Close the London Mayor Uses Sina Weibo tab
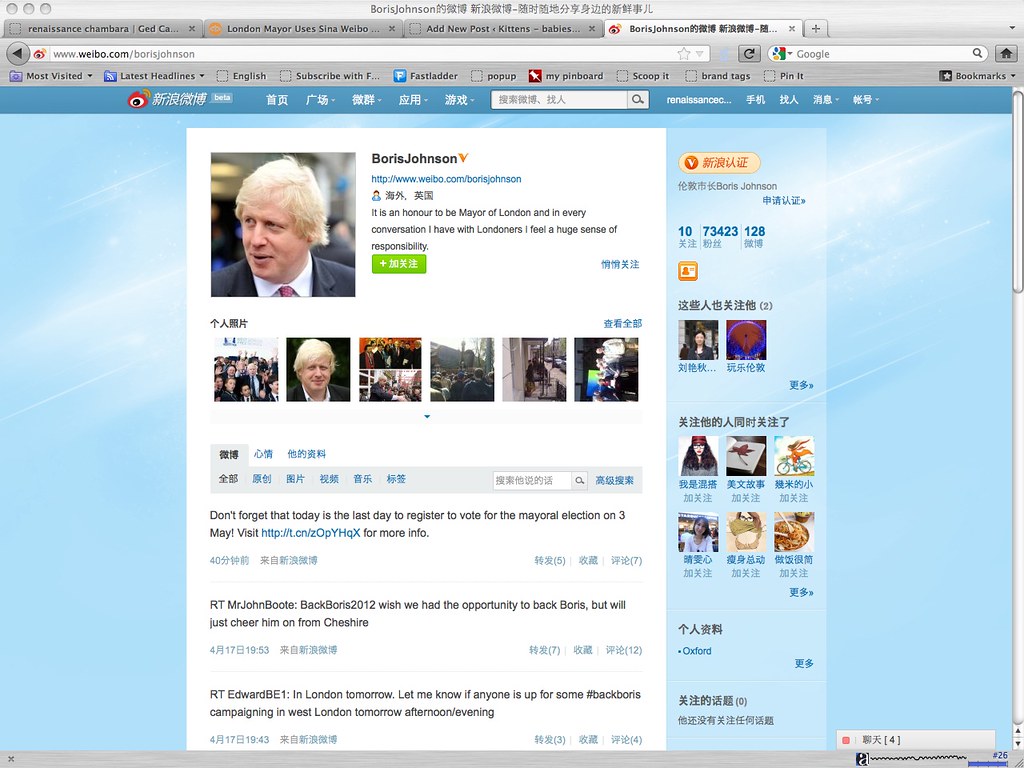 (392, 28)
